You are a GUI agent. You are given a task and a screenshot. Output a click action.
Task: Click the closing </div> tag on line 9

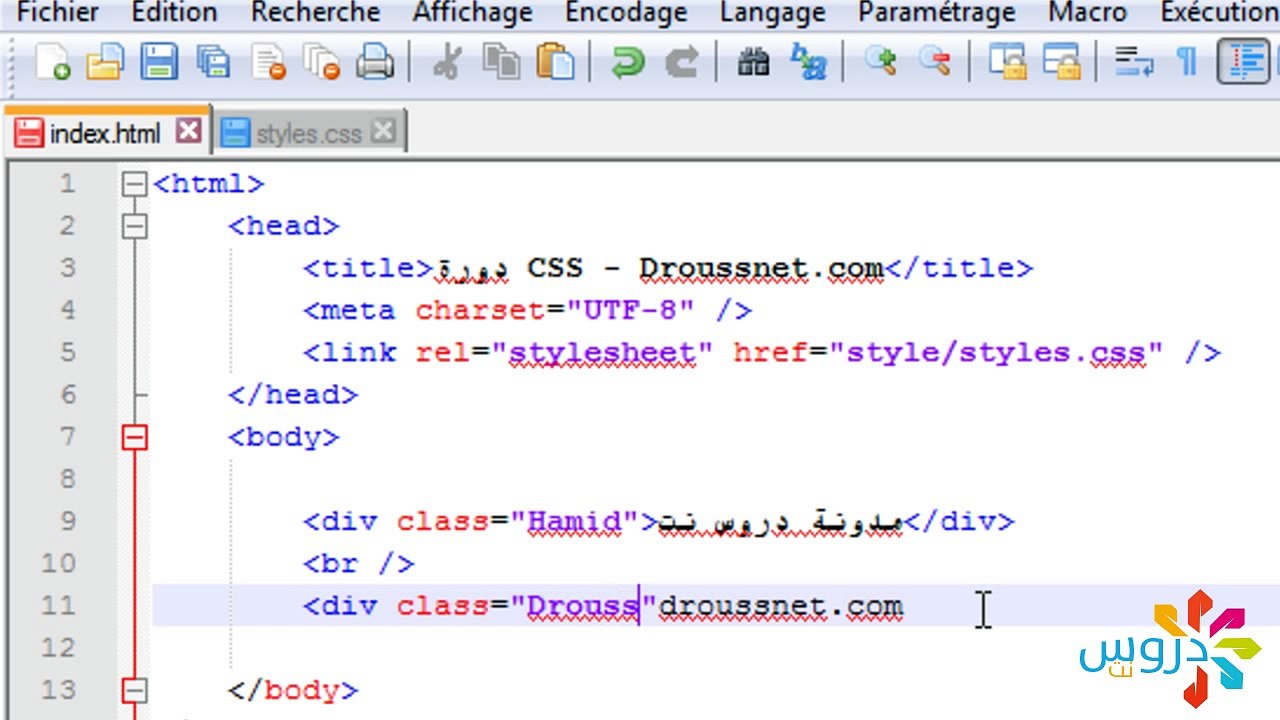click(959, 521)
